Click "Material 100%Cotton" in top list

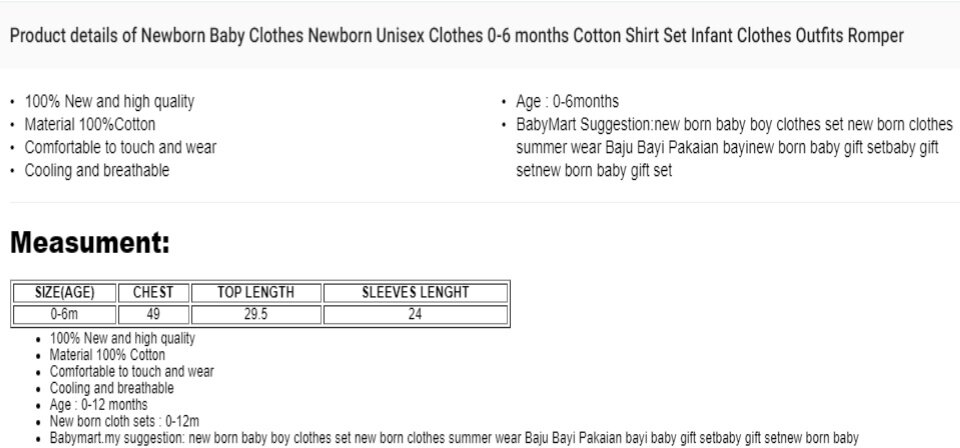pyautogui.click(x=90, y=124)
